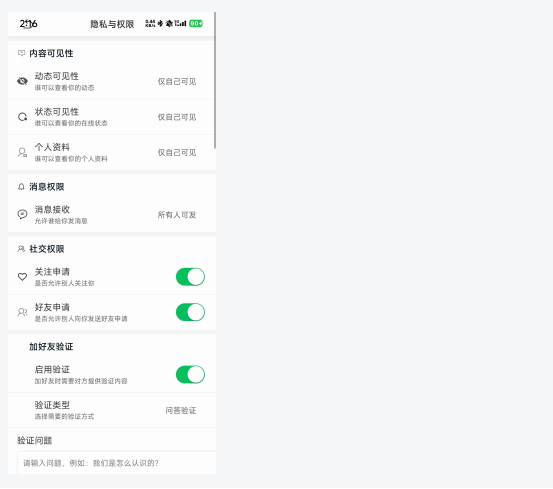Click the crossed-eye icon beside 动态可见性
This screenshot has width=553, height=489.
click(x=22, y=81)
